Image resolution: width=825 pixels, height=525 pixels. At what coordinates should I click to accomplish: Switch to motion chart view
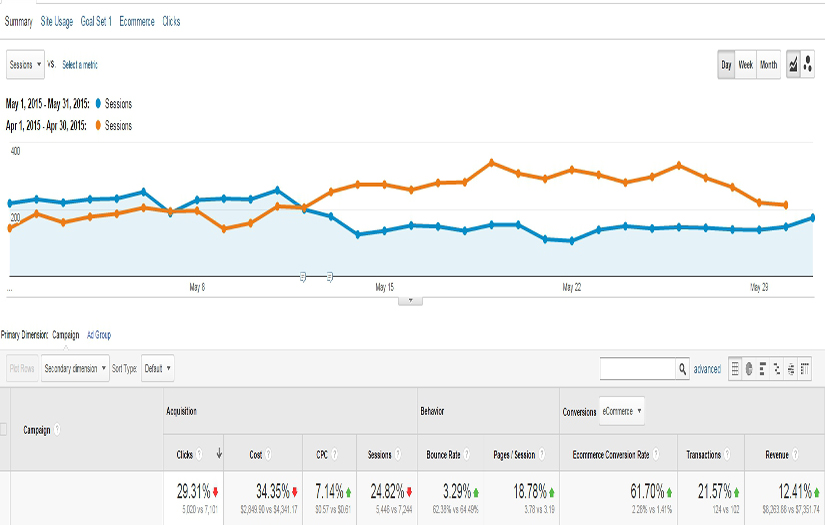click(x=807, y=64)
